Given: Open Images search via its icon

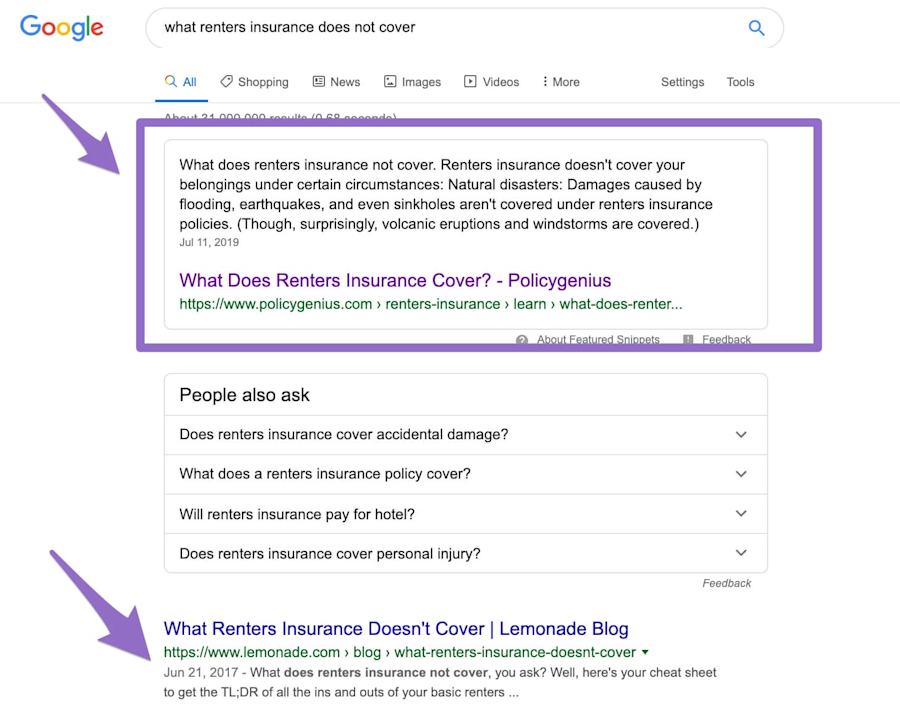Looking at the screenshot, I should 389,81.
